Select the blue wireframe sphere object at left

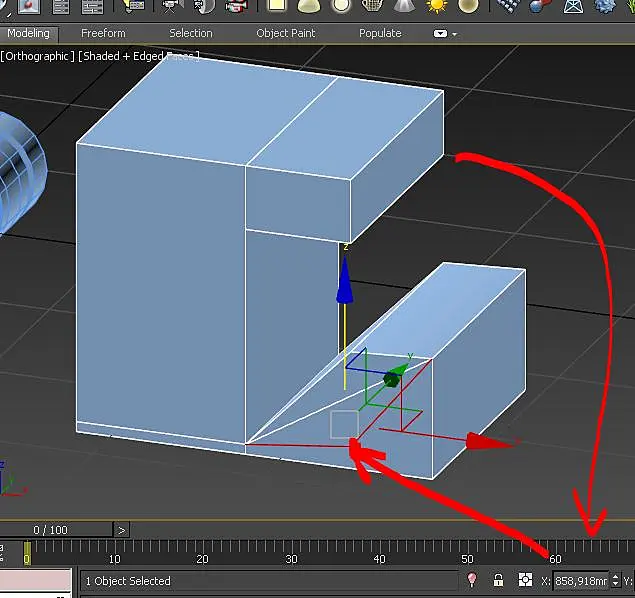click(x=20, y=170)
